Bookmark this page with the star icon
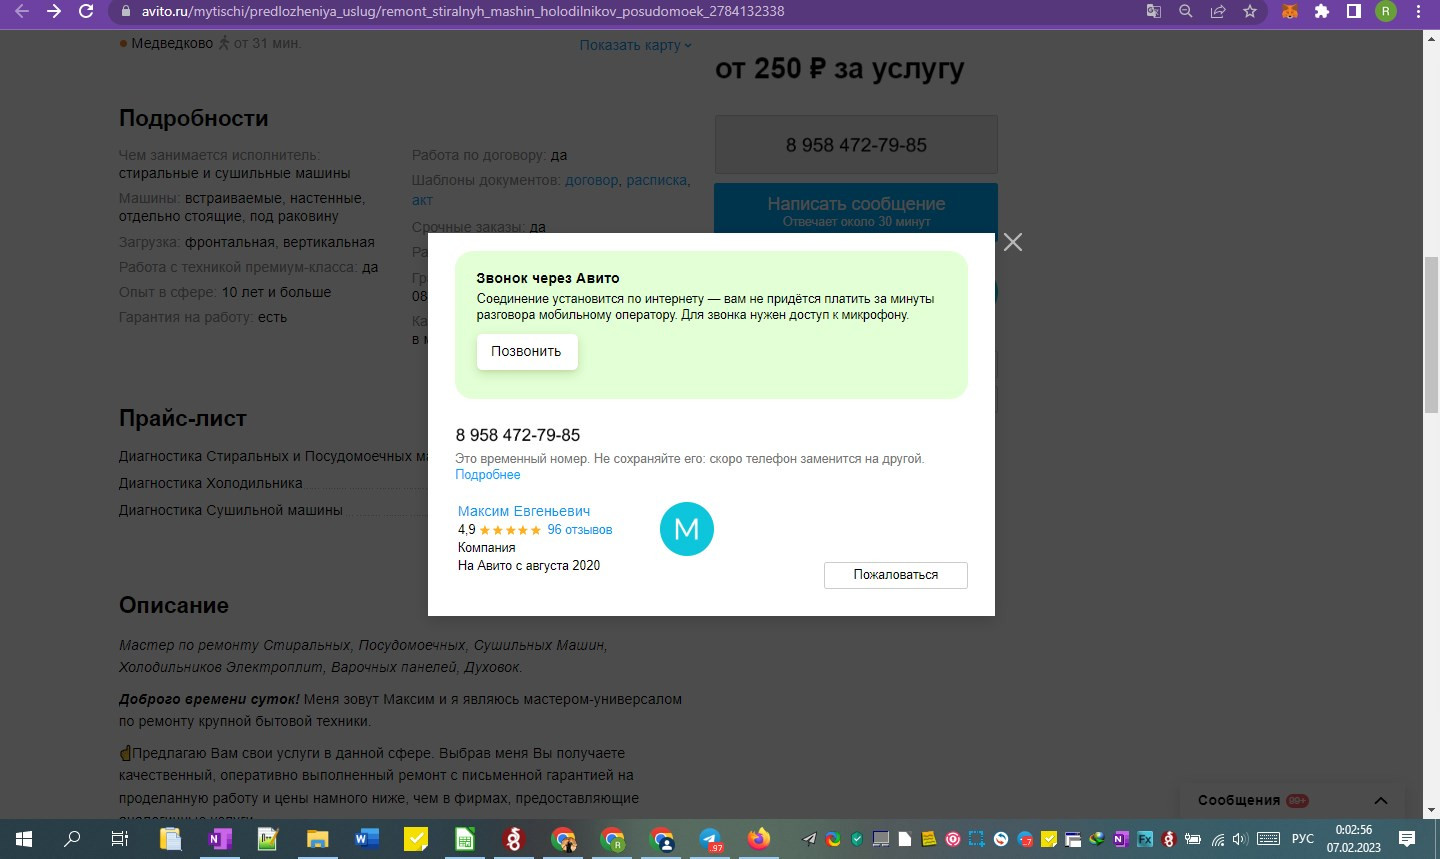 click(x=1250, y=11)
